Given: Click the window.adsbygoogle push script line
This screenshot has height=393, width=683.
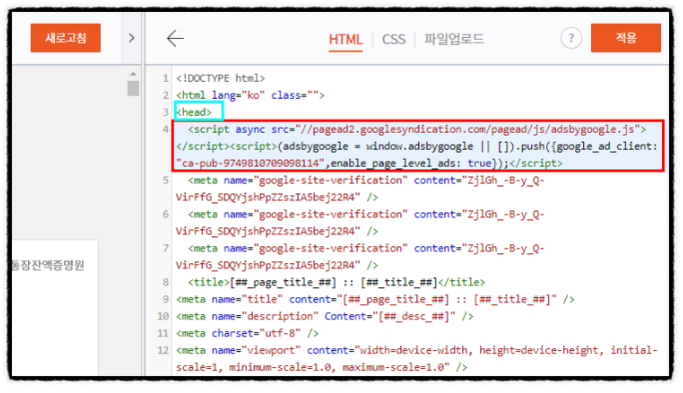Looking at the screenshot, I should click(416, 146).
